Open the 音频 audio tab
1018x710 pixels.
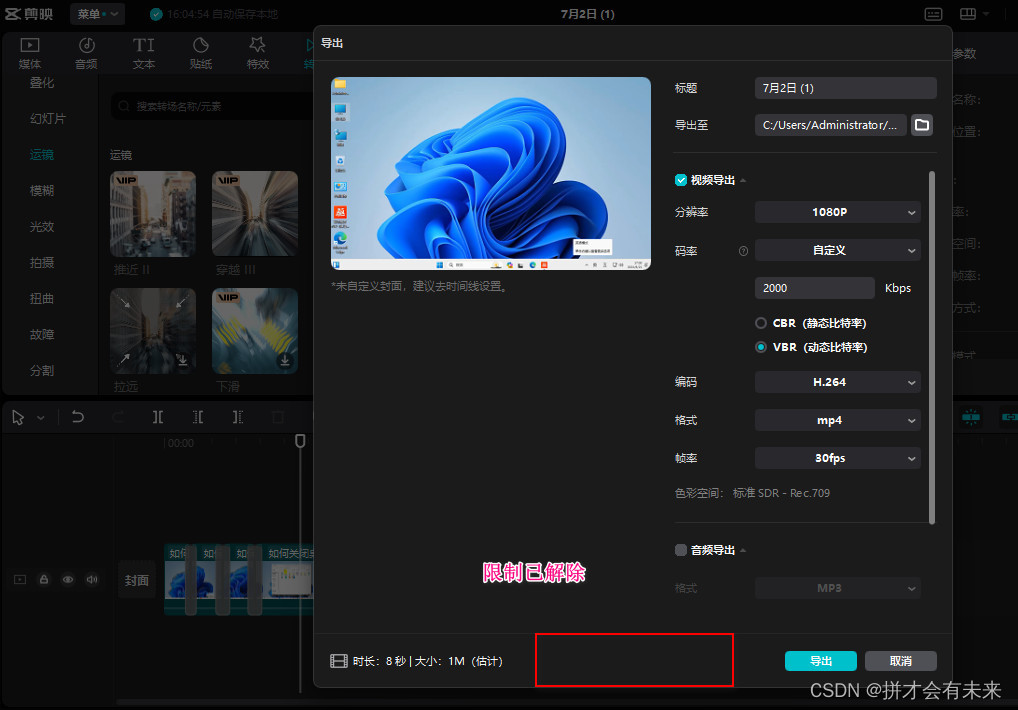click(86, 53)
